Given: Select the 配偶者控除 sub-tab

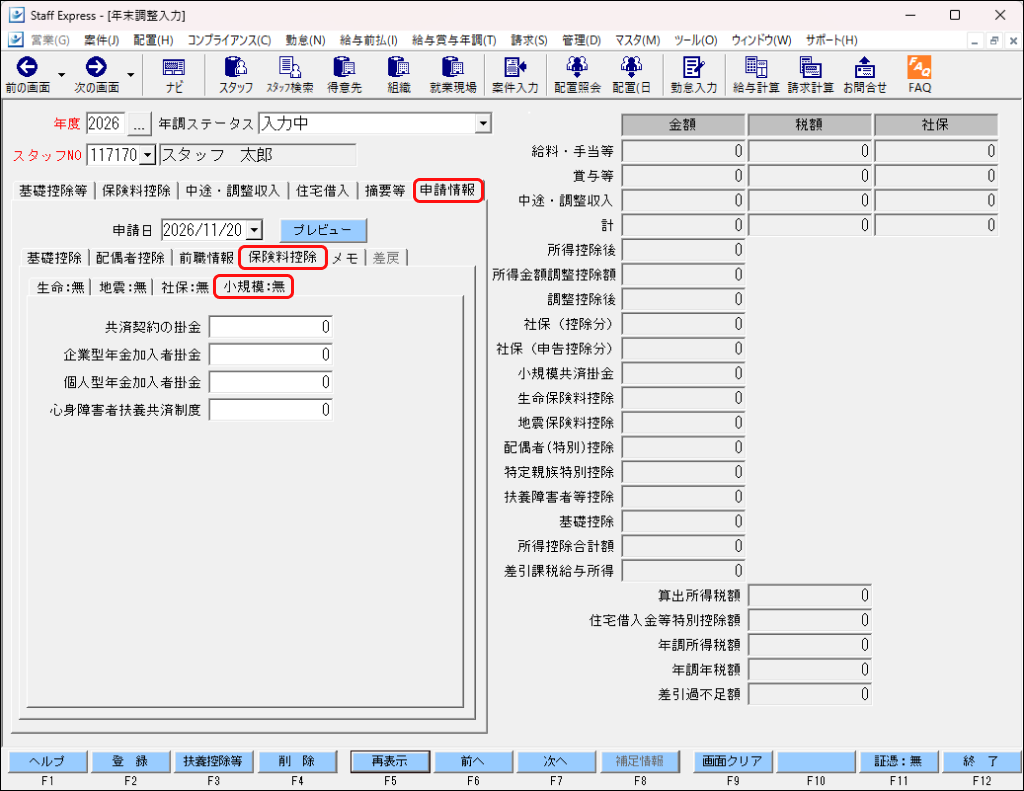Looking at the screenshot, I should pos(130,258).
